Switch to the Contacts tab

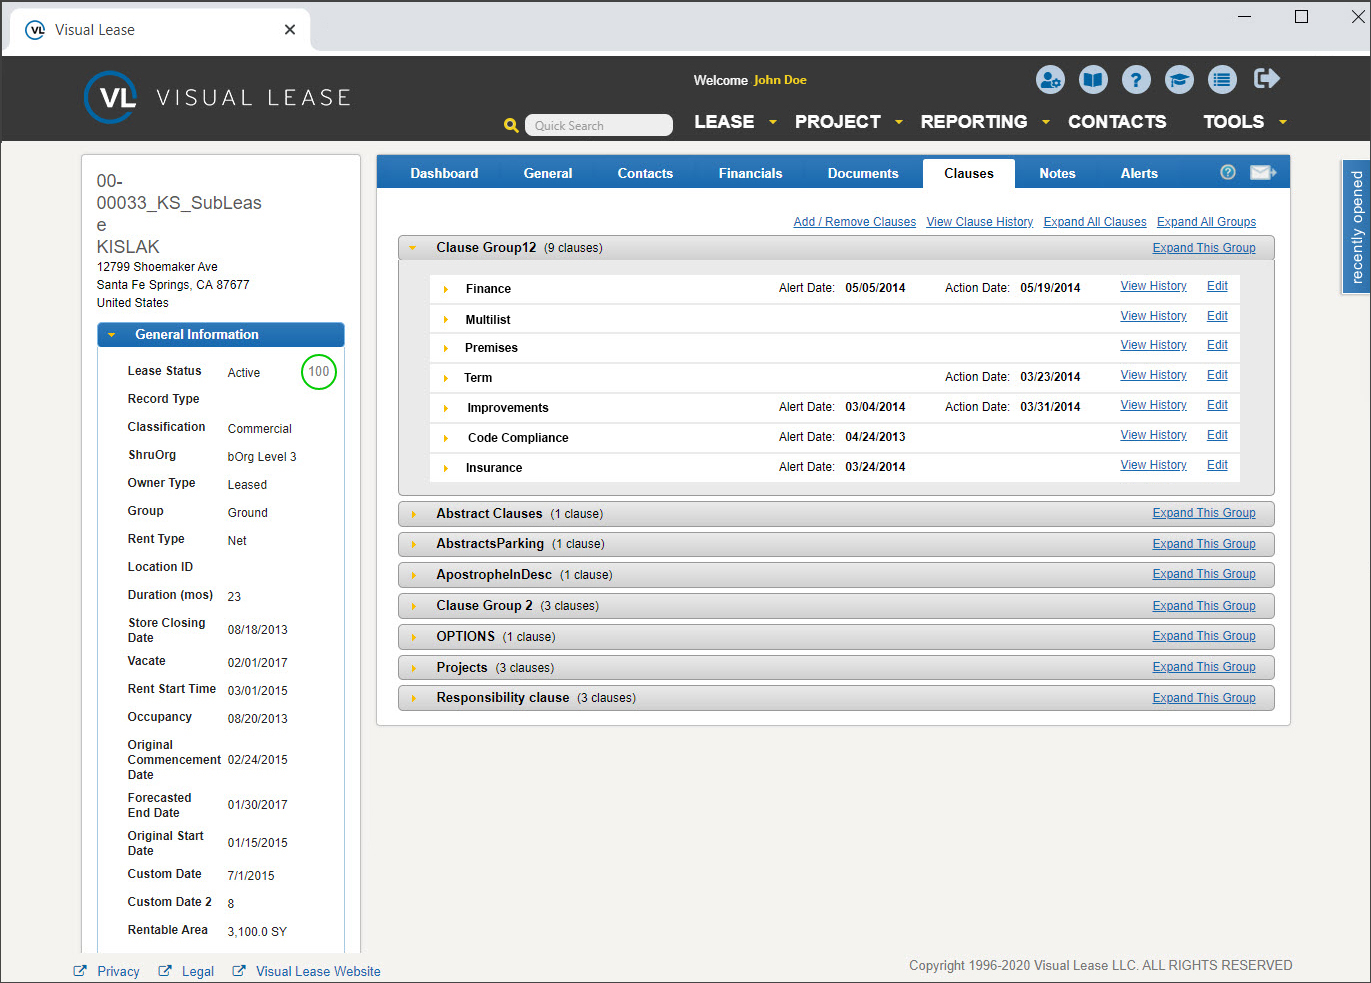point(645,173)
